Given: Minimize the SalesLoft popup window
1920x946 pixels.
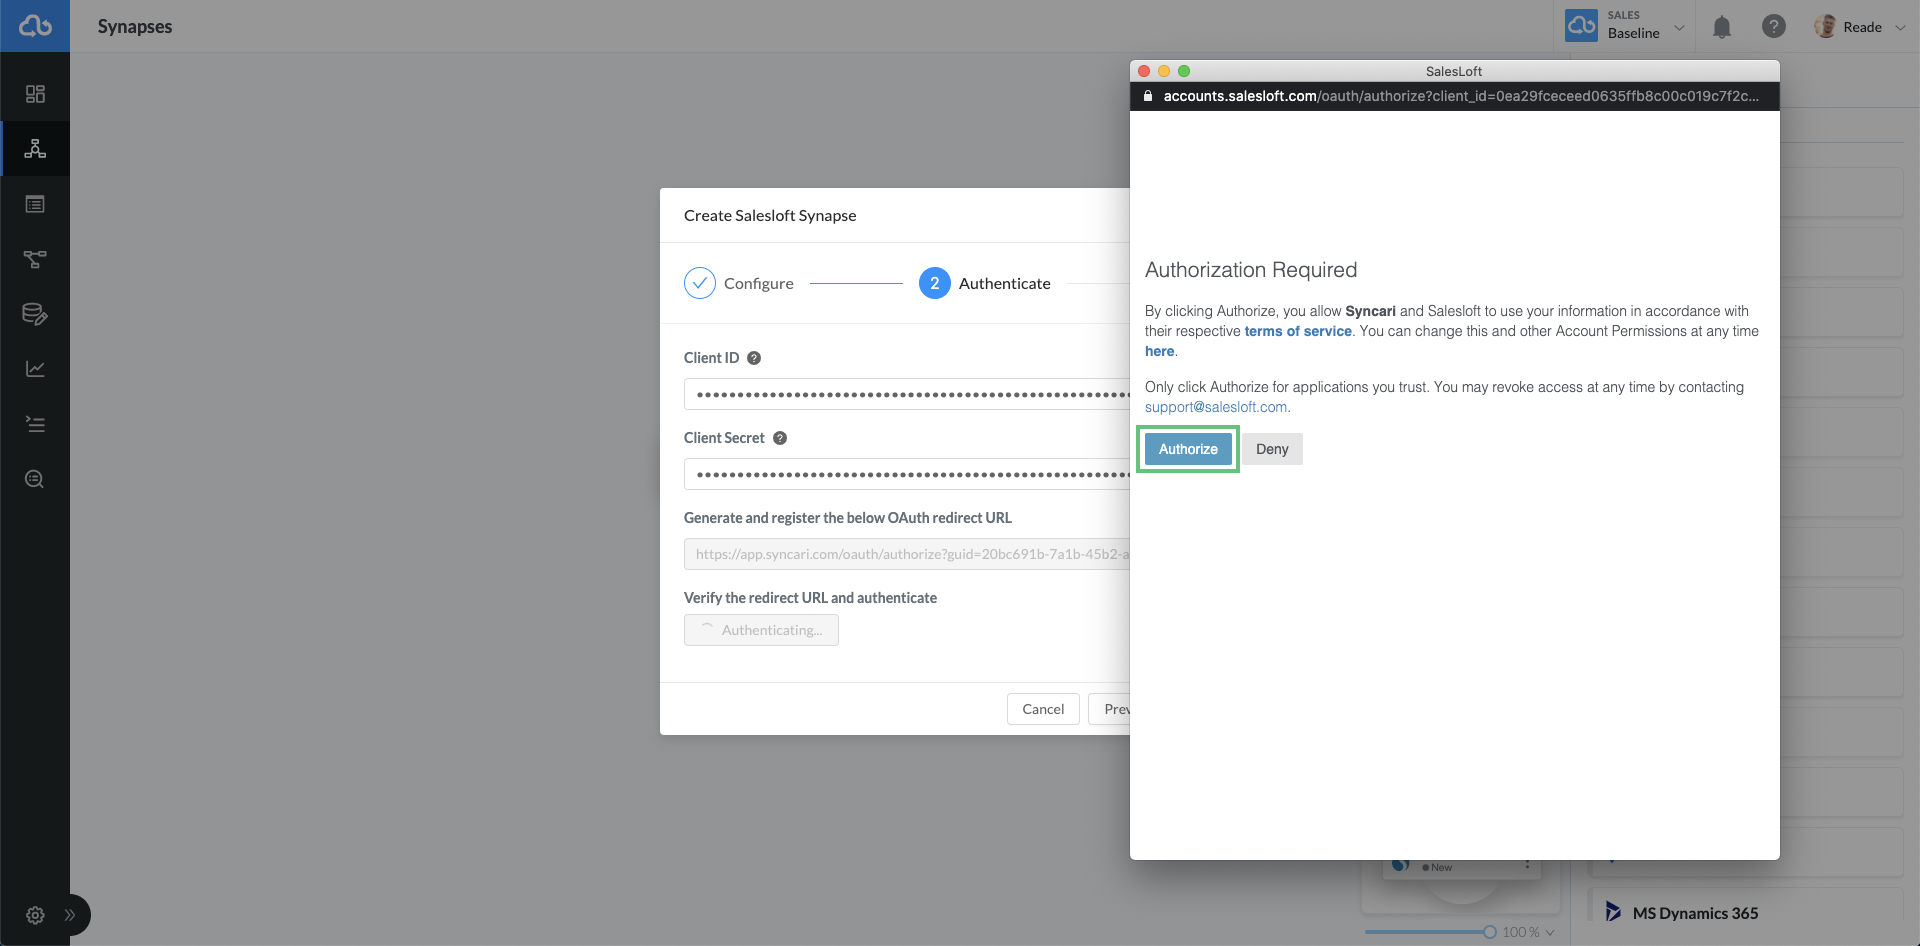Looking at the screenshot, I should [x=1164, y=71].
